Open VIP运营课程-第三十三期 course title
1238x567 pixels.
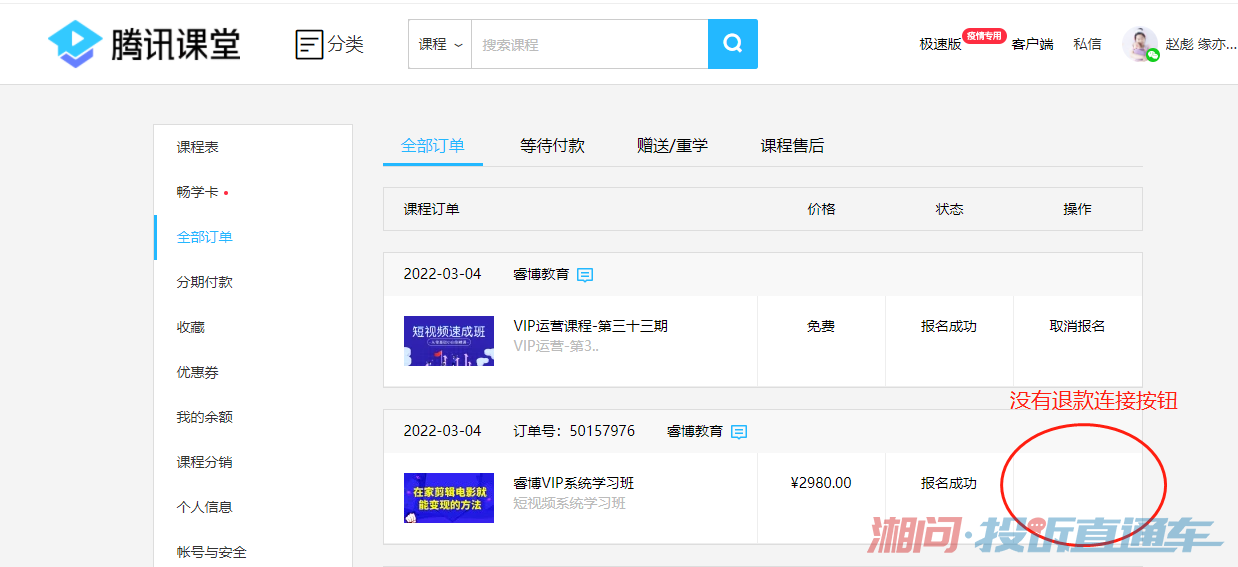pyautogui.click(x=590, y=326)
